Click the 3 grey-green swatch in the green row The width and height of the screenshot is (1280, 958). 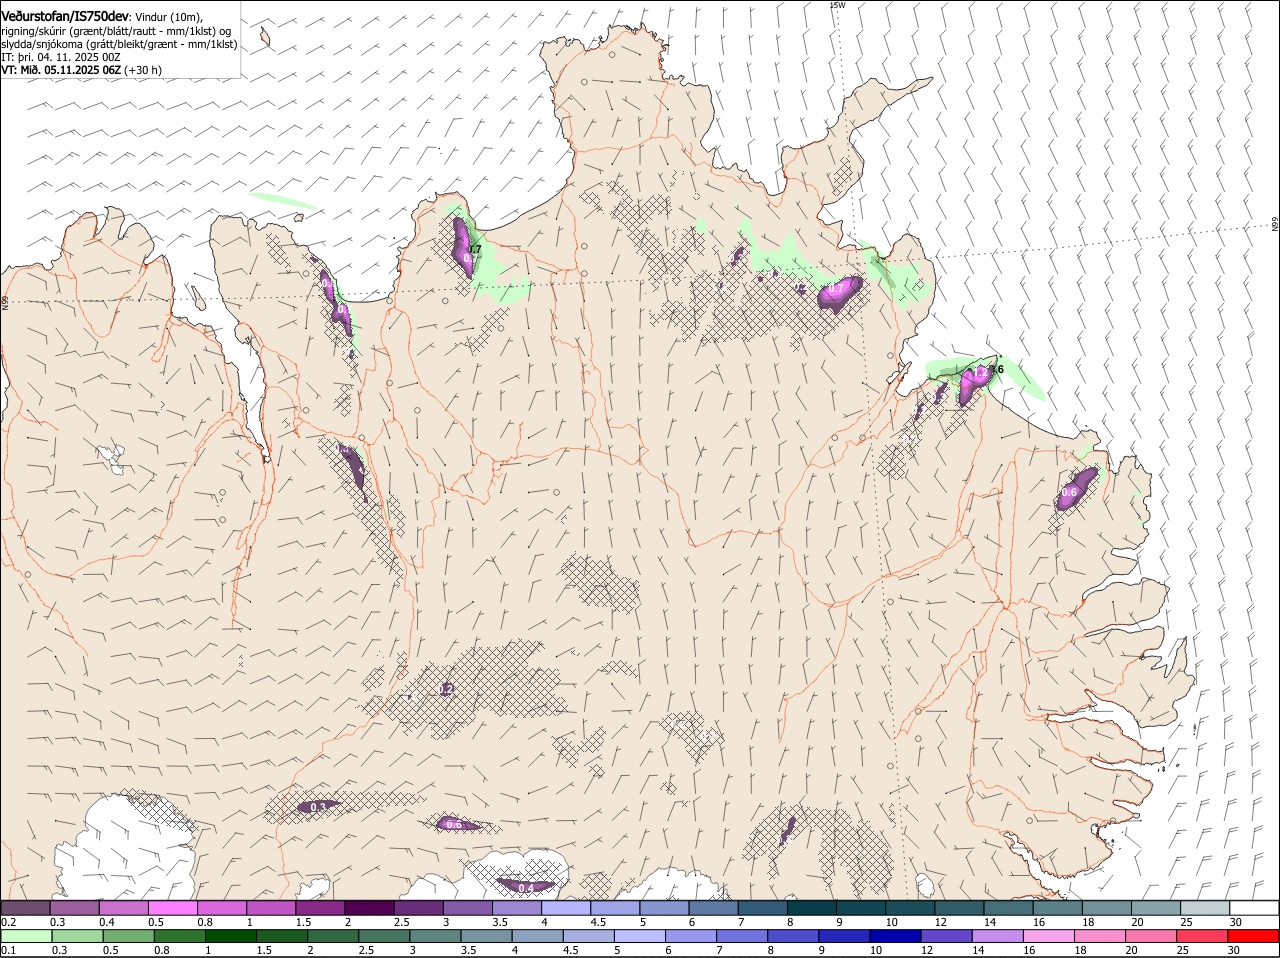434,936
